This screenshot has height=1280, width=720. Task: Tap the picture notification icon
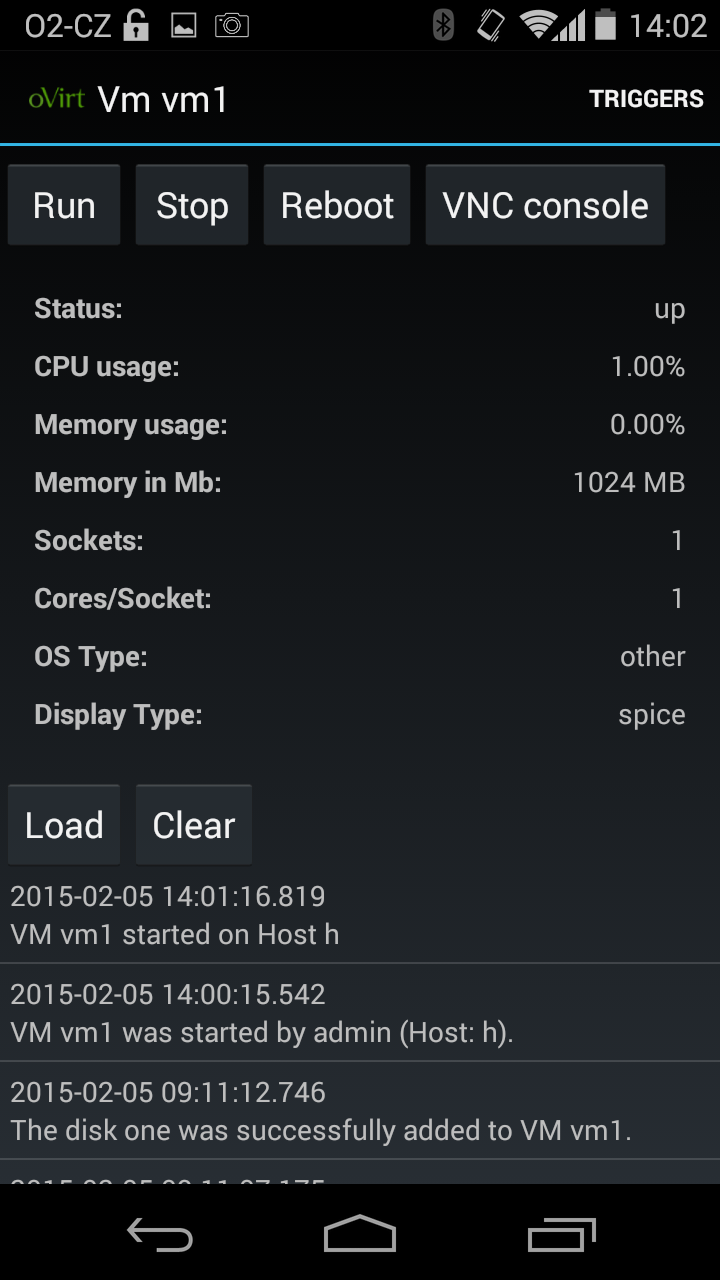click(184, 26)
